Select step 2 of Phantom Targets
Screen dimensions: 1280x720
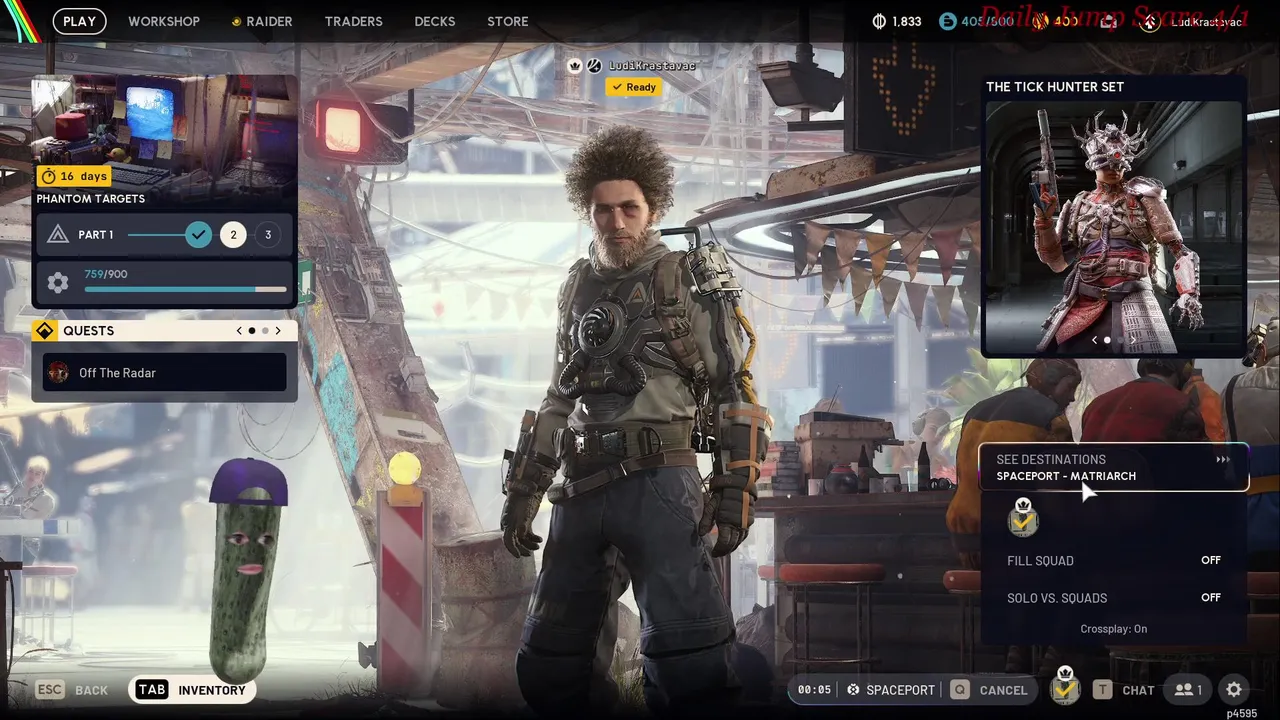click(x=233, y=235)
